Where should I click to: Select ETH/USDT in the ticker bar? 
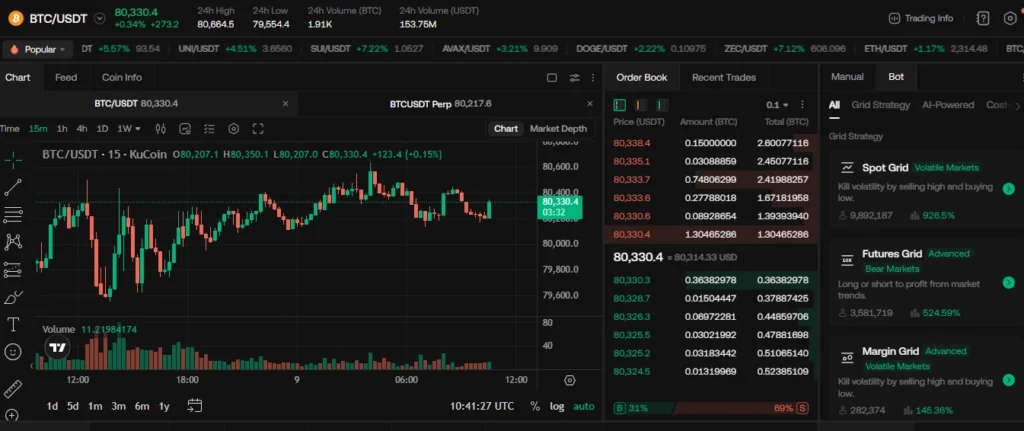(x=925, y=49)
